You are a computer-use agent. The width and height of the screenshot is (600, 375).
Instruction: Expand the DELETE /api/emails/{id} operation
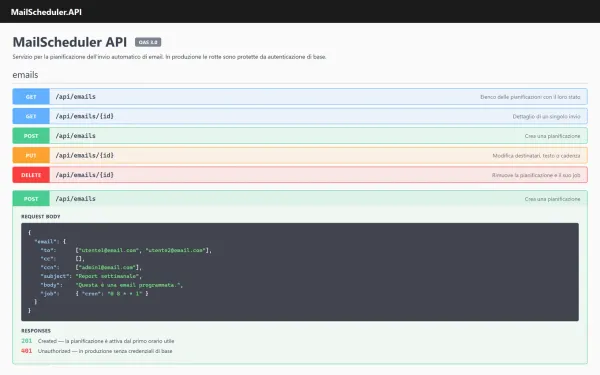[x=300, y=175]
